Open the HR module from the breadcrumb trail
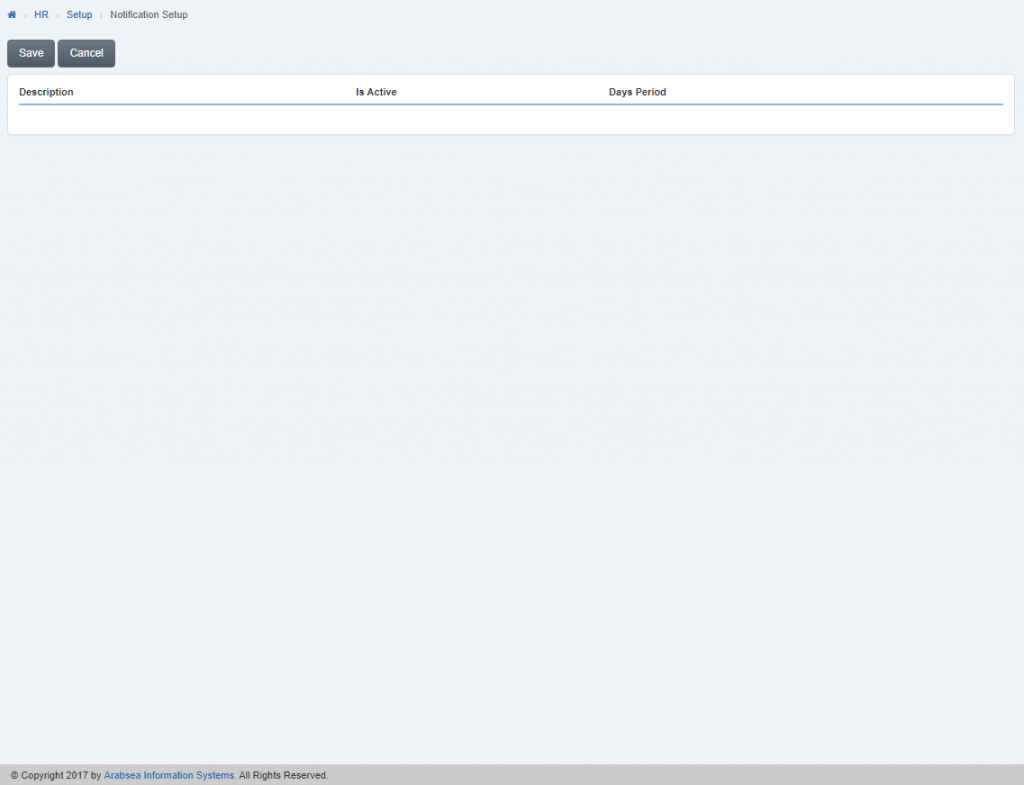 [x=41, y=14]
